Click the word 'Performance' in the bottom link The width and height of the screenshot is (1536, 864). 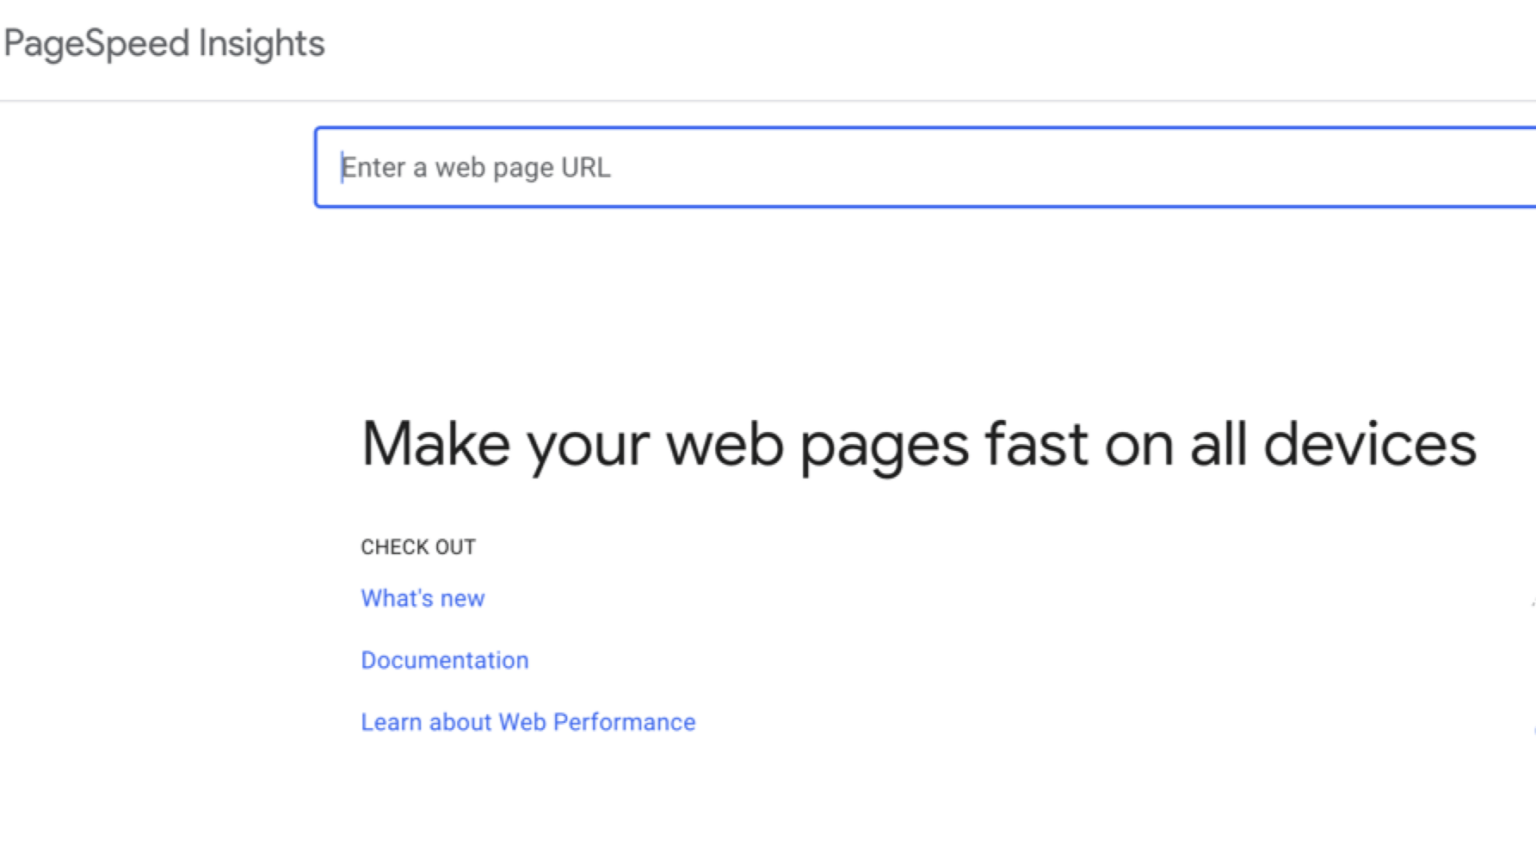624,722
